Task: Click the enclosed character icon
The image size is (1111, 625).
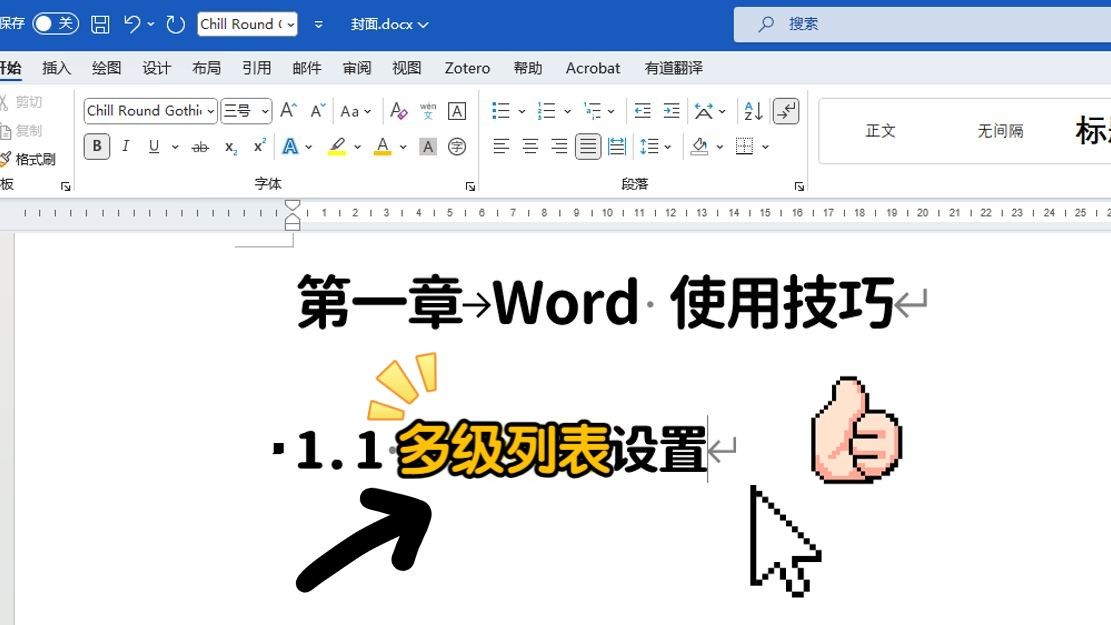Action: [457, 147]
